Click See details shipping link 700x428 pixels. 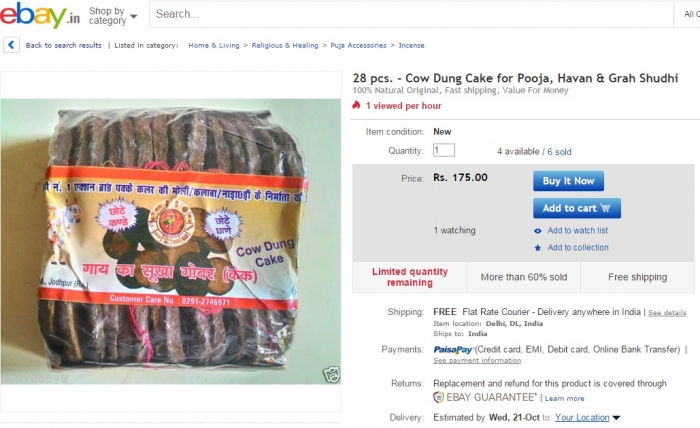tap(667, 313)
